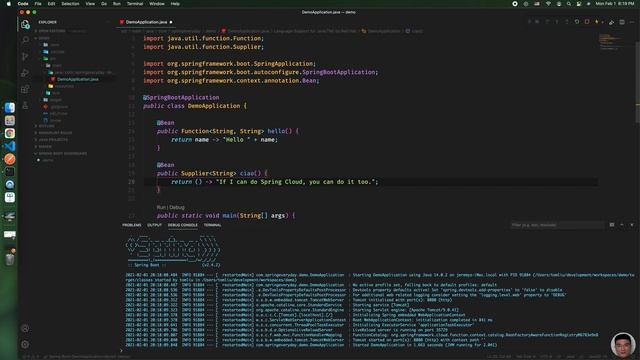Open editor More Actions ellipsis
The width and height of the screenshot is (640, 360).
point(632,22)
